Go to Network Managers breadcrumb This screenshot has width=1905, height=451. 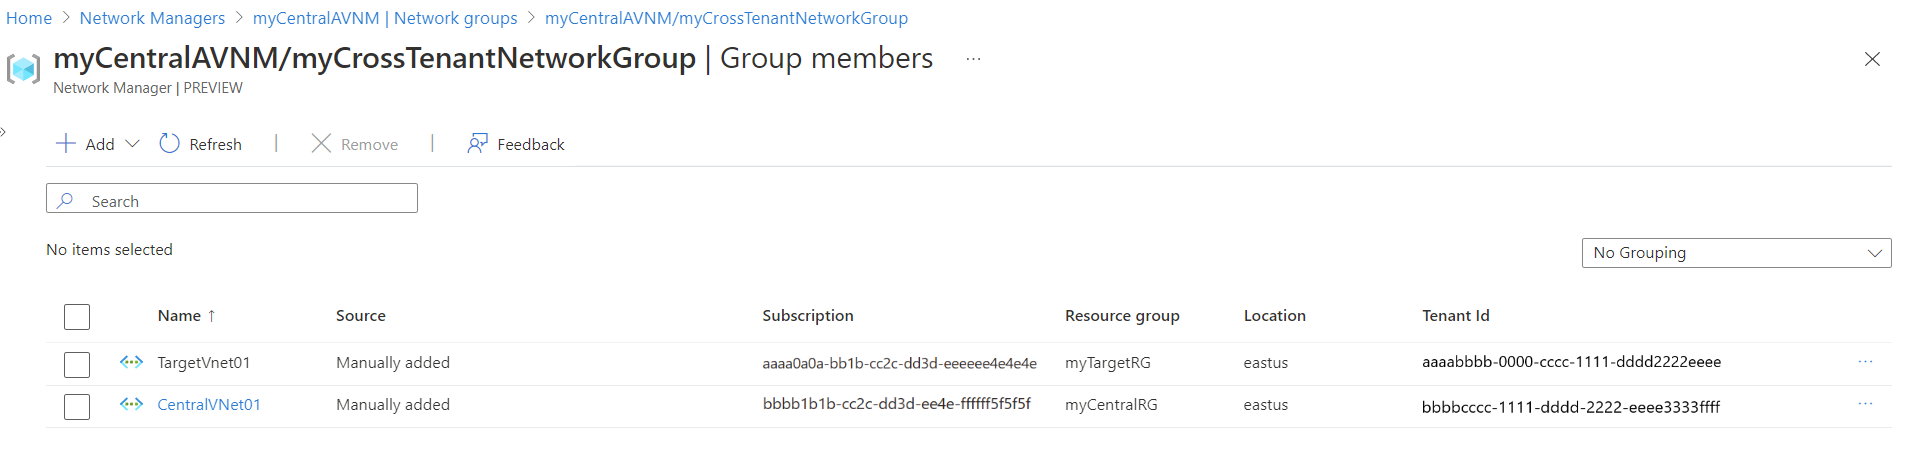coord(152,18)
